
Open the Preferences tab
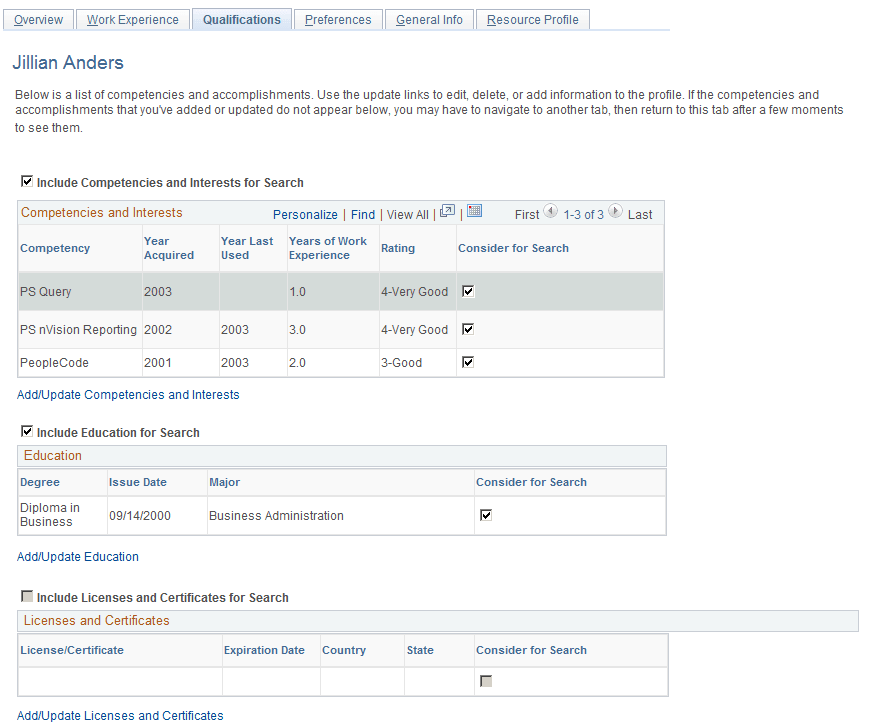pos(337,18)
